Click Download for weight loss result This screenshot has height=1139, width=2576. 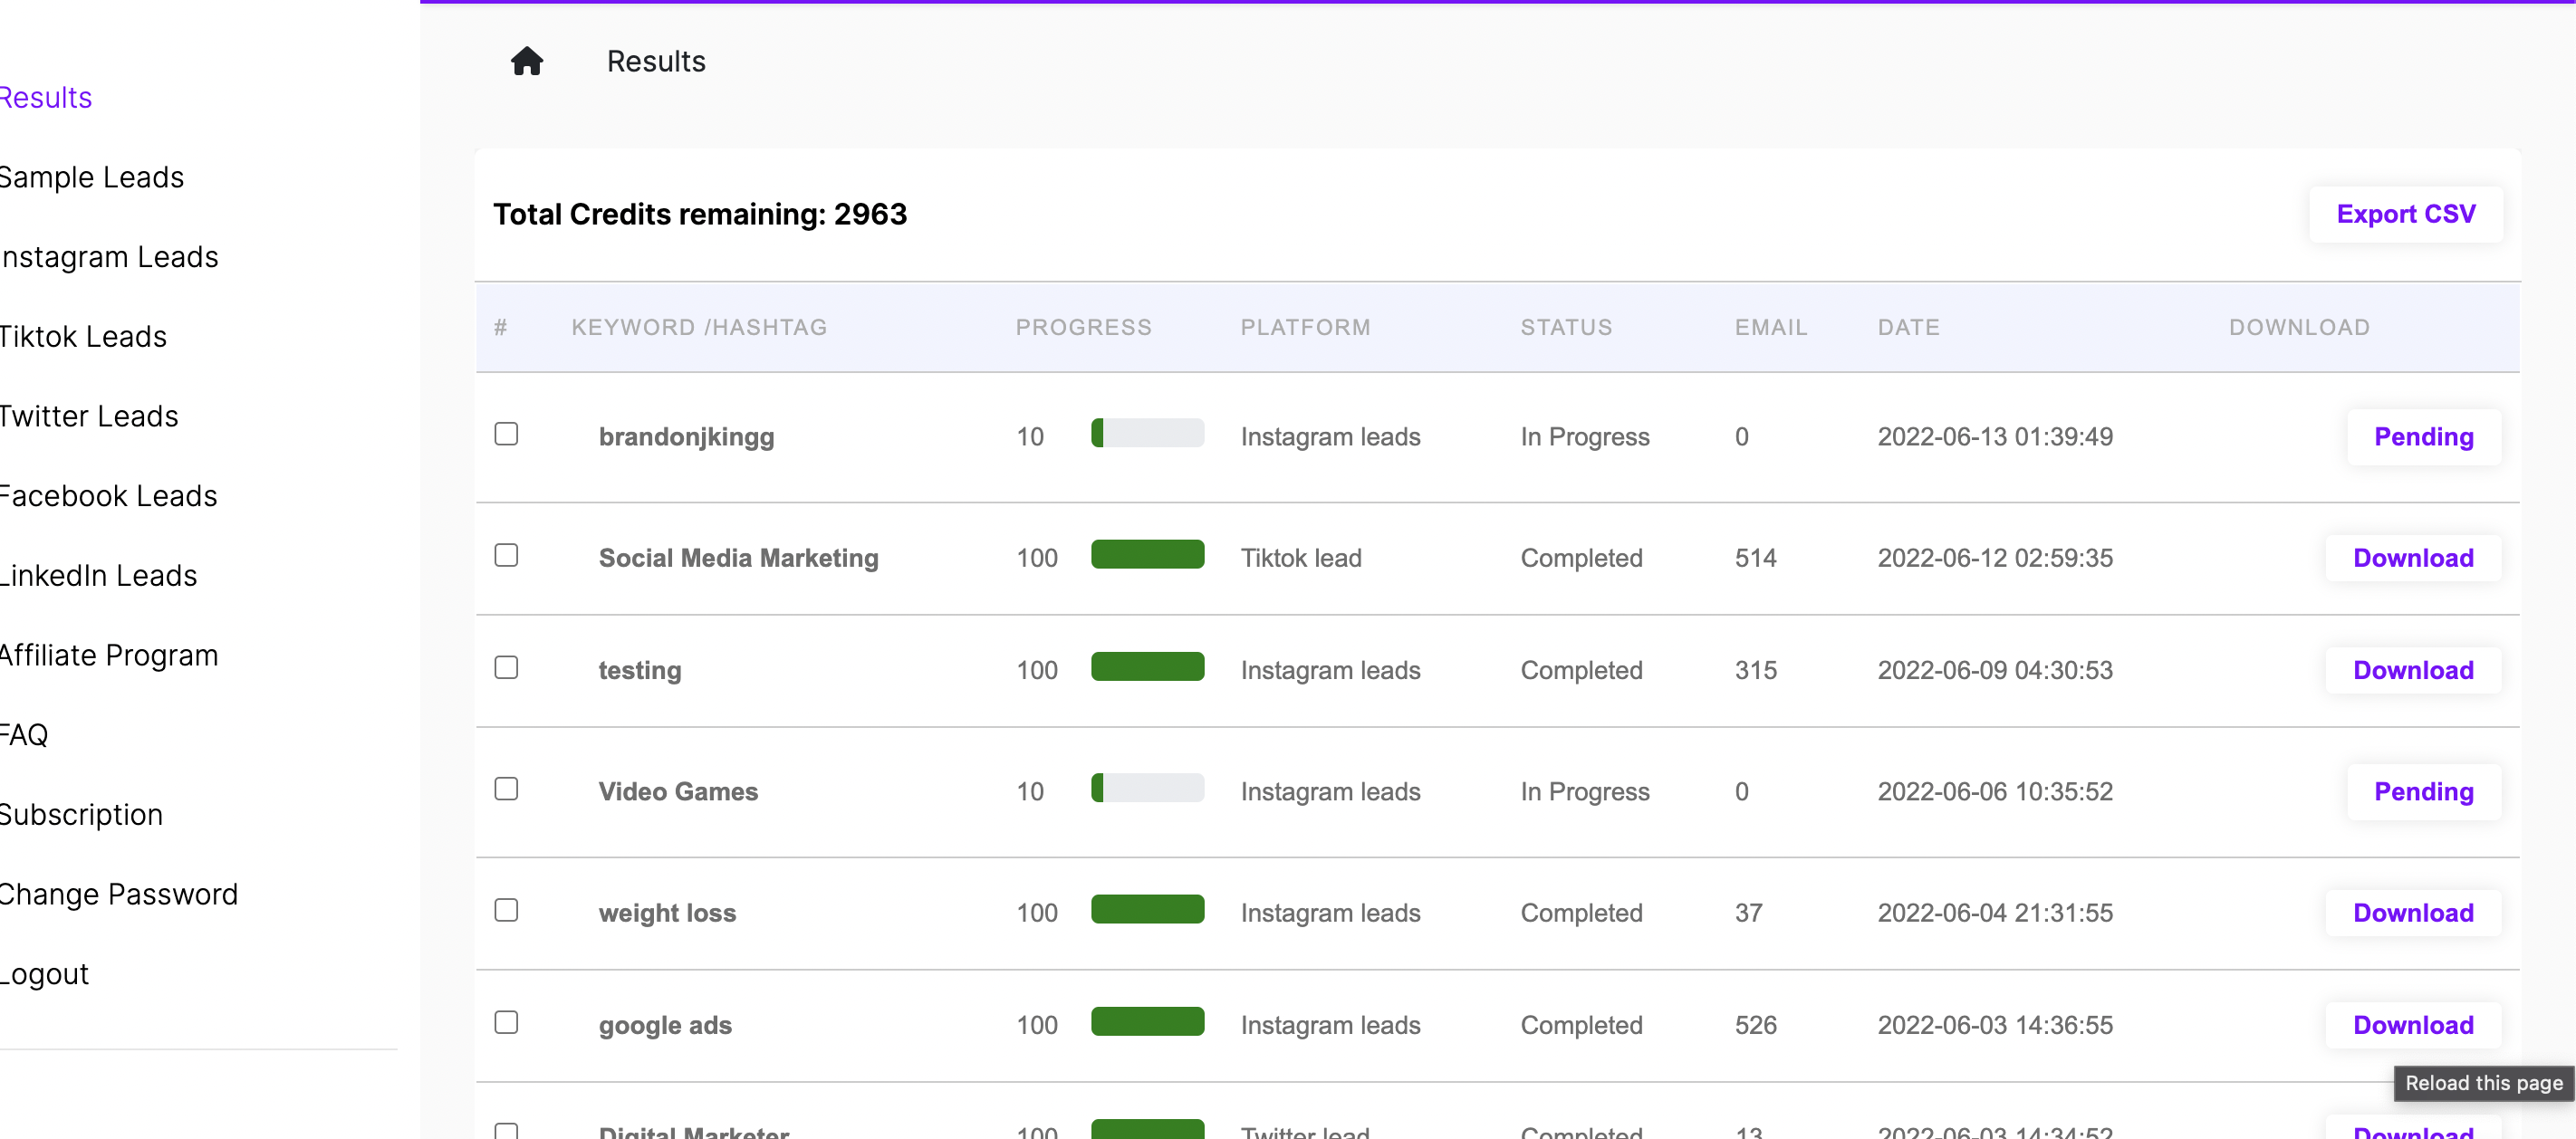click(2413, 911)
